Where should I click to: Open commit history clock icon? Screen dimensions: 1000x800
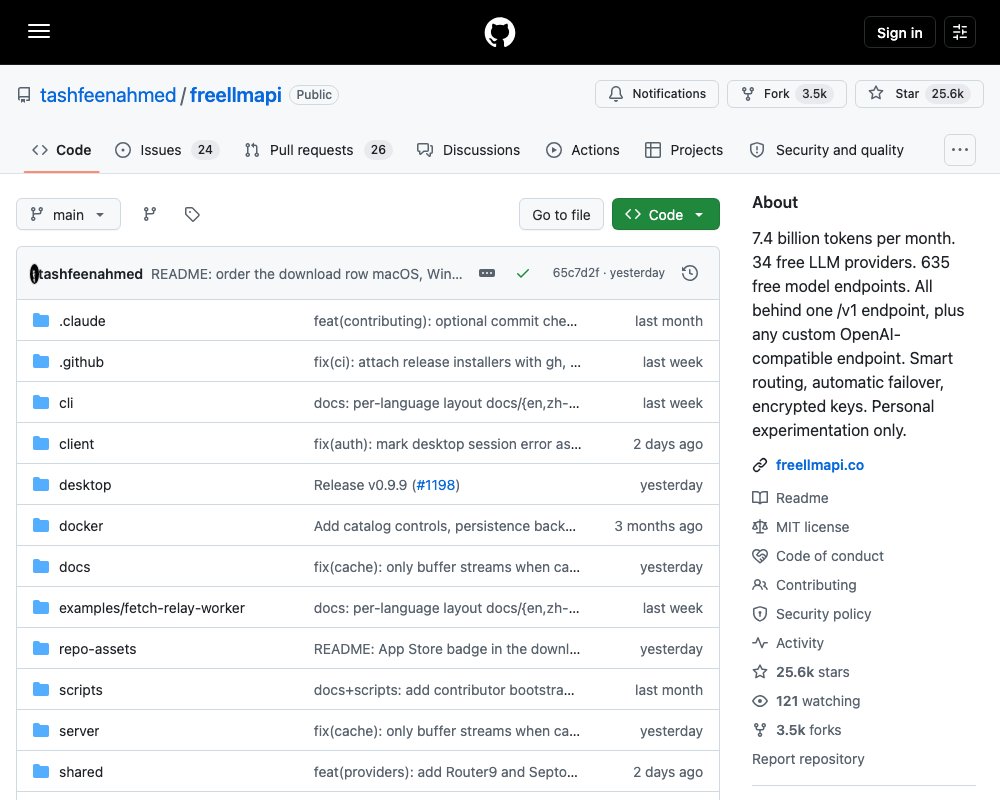click(689, 273)
